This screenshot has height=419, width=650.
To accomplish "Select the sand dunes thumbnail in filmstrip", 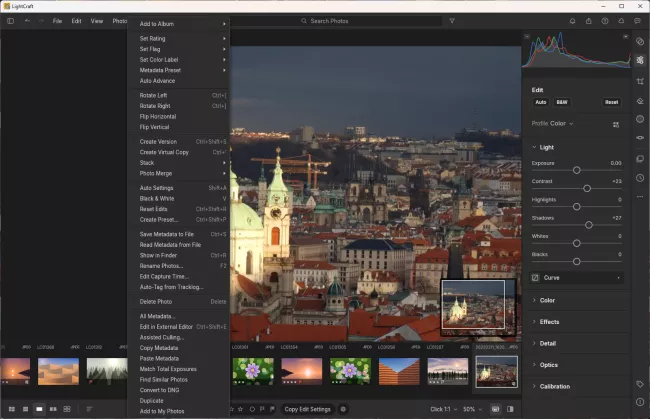I will tap(58, 371).
